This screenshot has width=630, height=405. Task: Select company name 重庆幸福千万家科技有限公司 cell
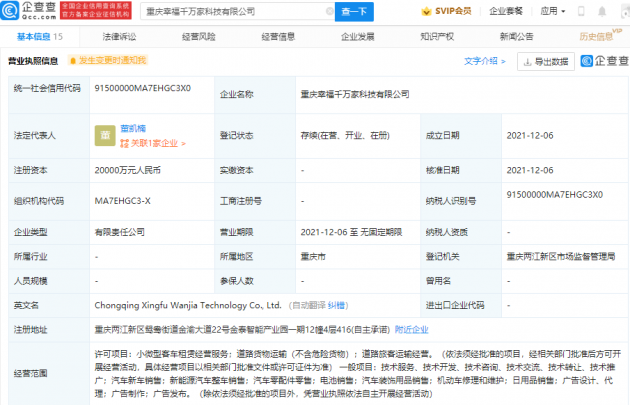tap(355, 94)
